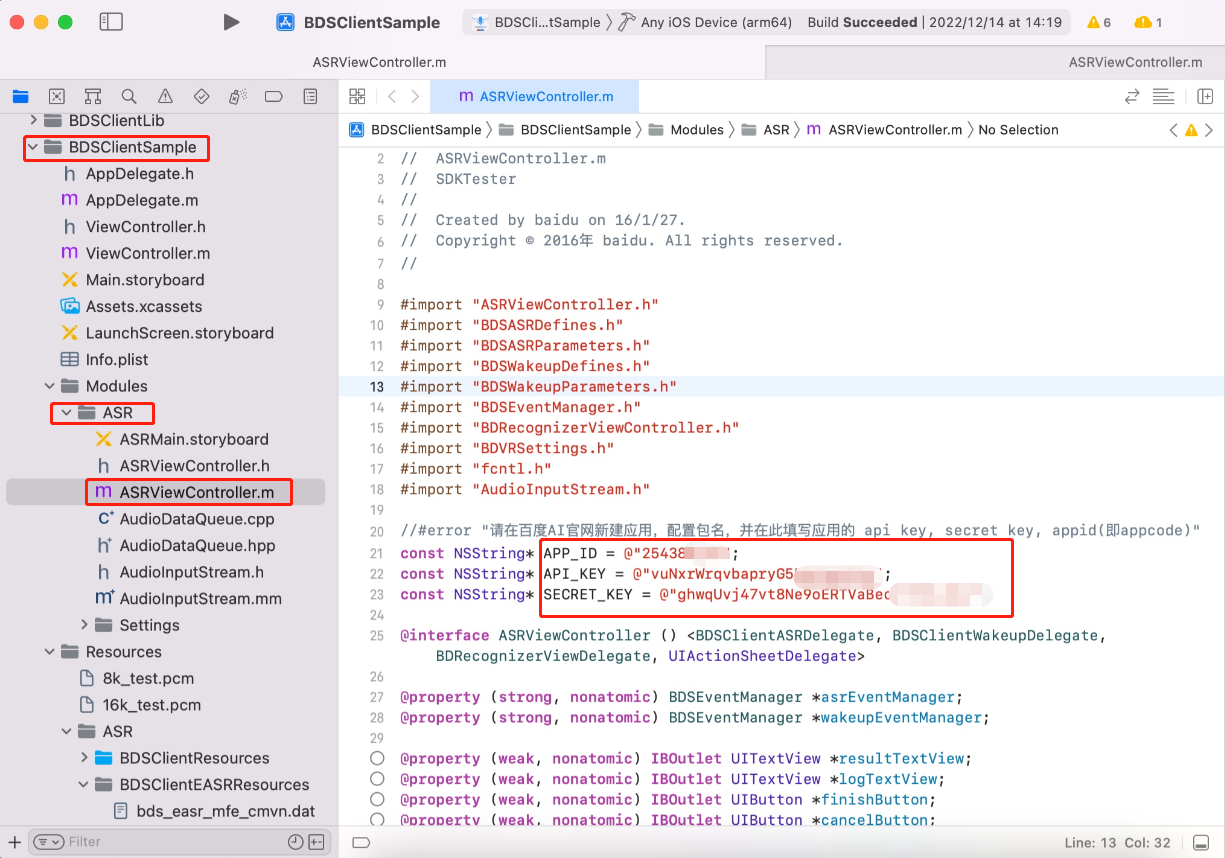
Task: Open the Symbol navigator
Action: tap(93, 97)
